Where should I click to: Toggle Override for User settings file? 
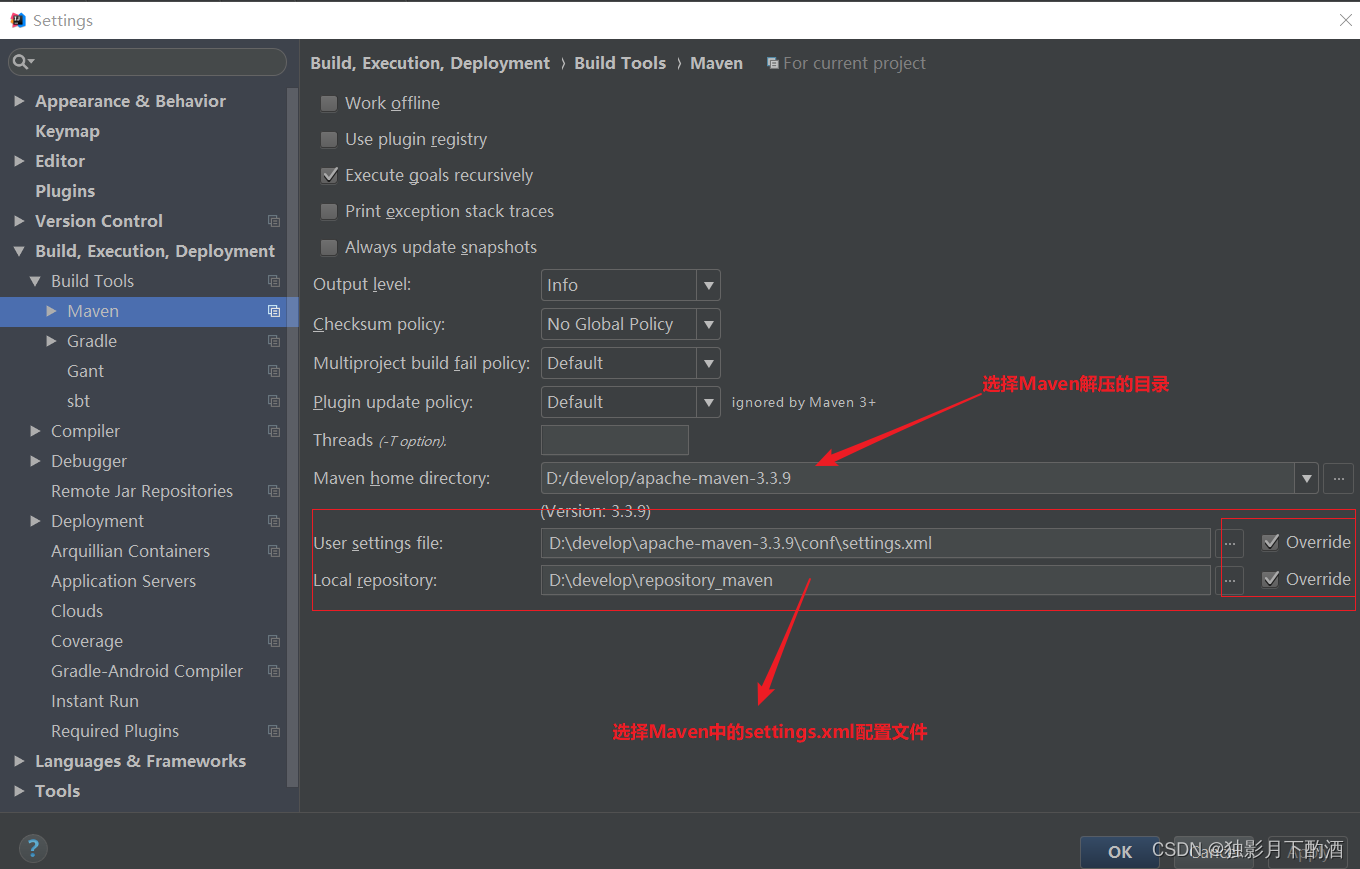pyautogui.click(x=1271, y=542)
